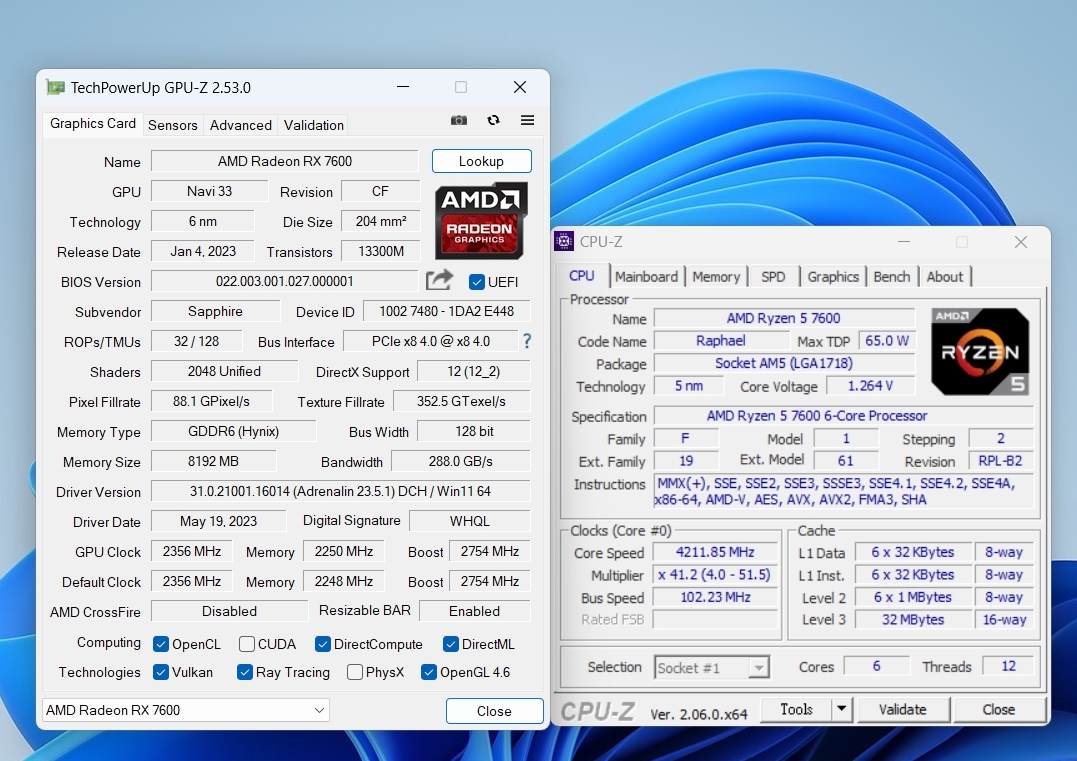Switch to the Mainboard tab
Viewport: 1077px width, 761px height.
pos(646,277)
